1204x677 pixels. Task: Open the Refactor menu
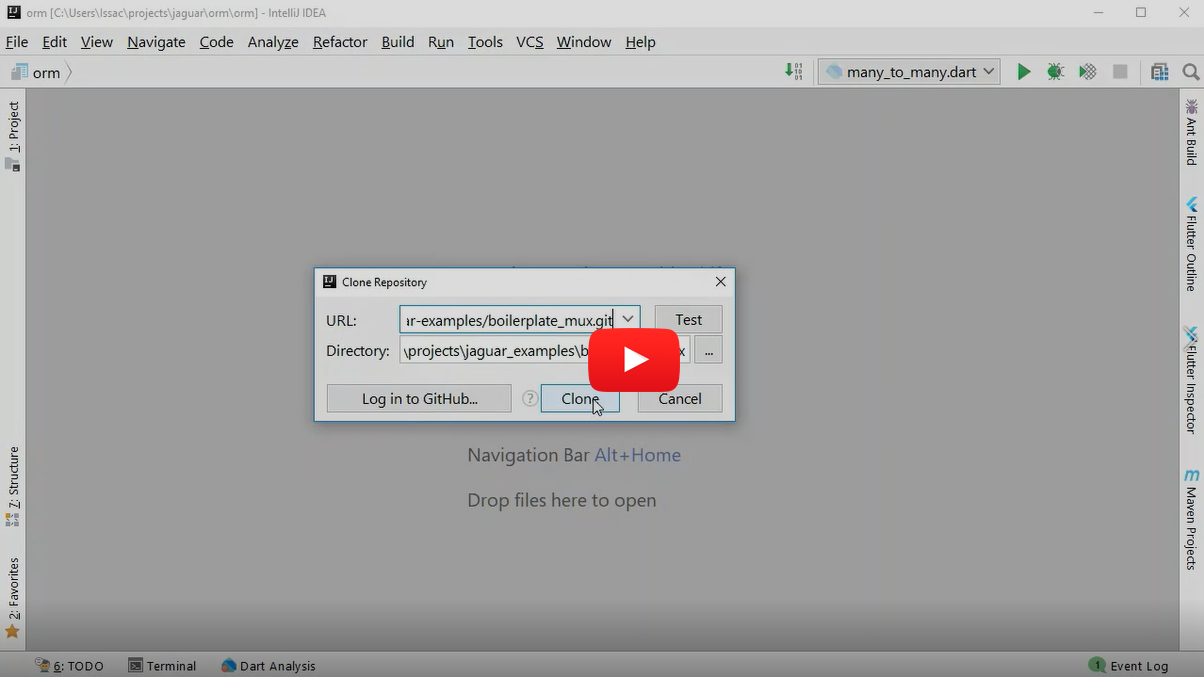pos(340,42)
